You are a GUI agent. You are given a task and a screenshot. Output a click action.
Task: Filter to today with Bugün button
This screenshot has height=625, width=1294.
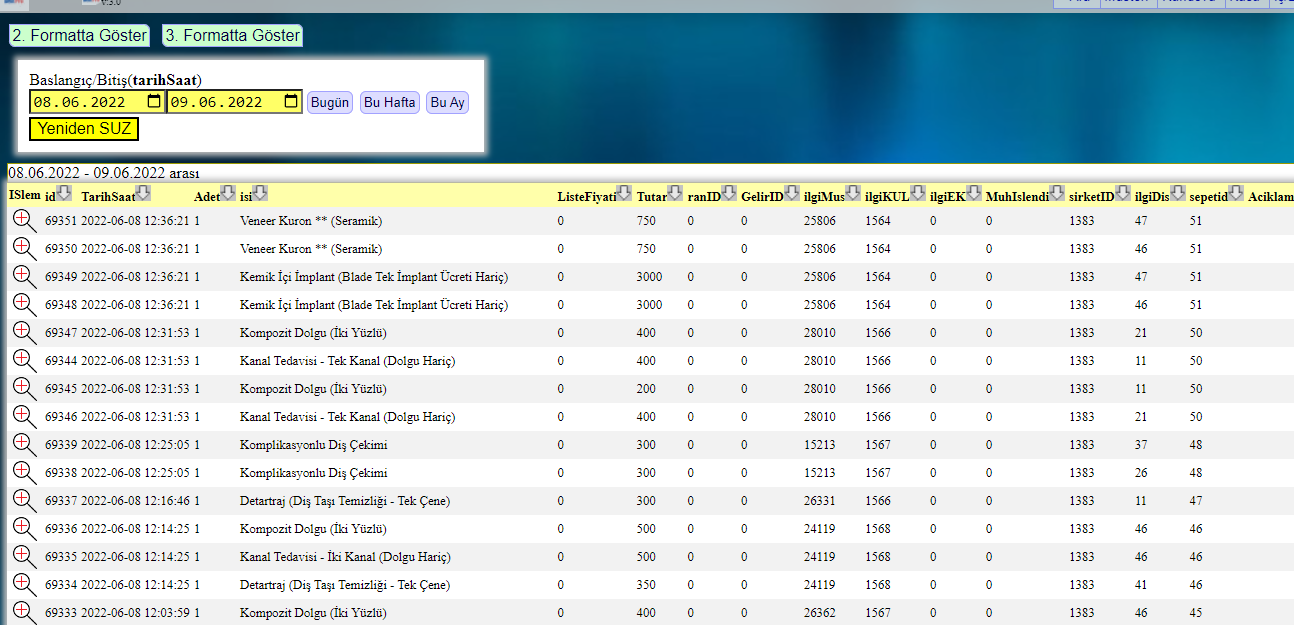click(x=330, y=102)
